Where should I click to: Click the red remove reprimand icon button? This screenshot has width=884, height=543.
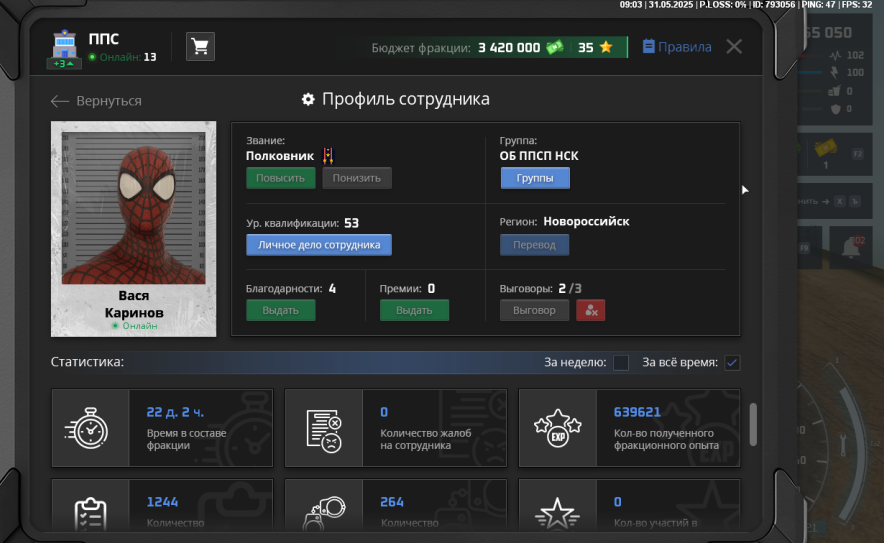click(590, 310)
